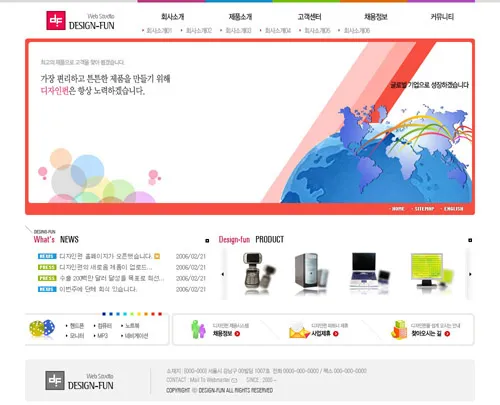Select the 네비게이션 product category
Viewport: 500px width, 405px height.
[x=136, y=336]
